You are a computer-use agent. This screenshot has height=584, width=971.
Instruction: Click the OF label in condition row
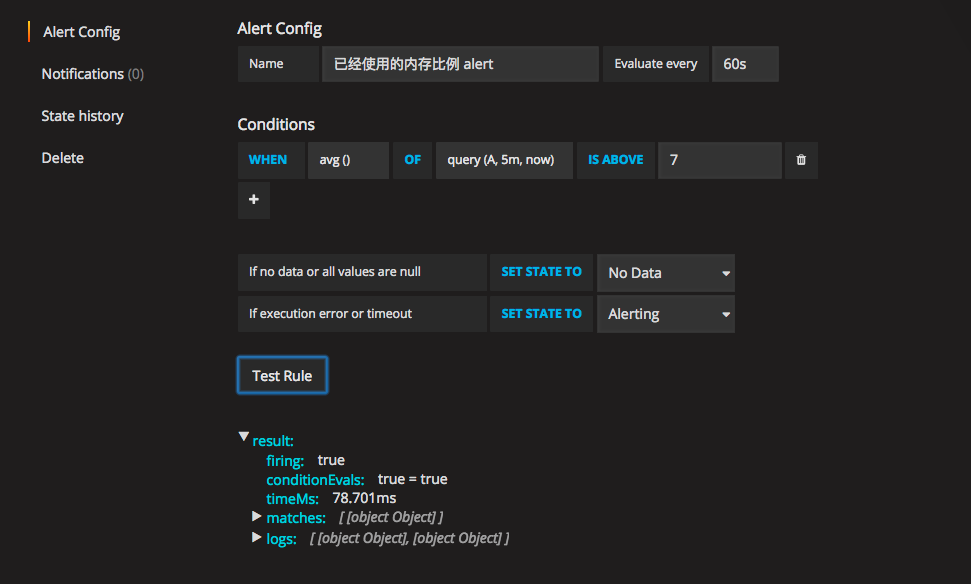pos(412,160)
